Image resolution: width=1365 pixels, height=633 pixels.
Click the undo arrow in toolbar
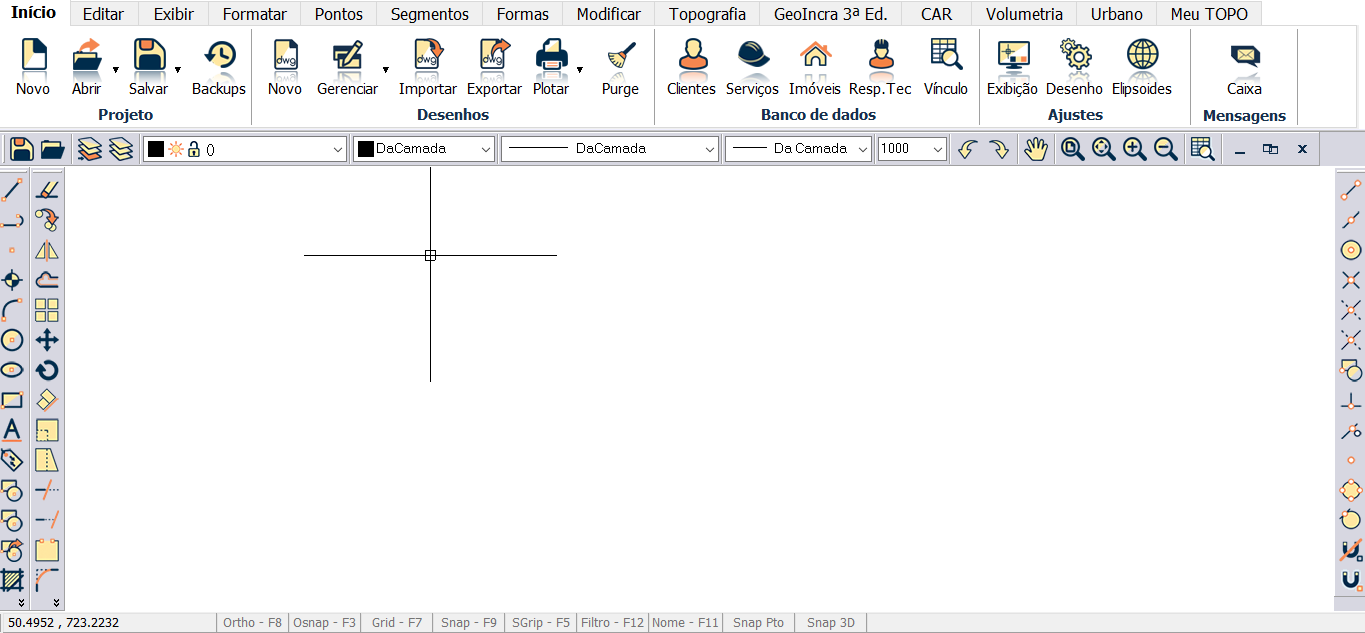[966, 149]
